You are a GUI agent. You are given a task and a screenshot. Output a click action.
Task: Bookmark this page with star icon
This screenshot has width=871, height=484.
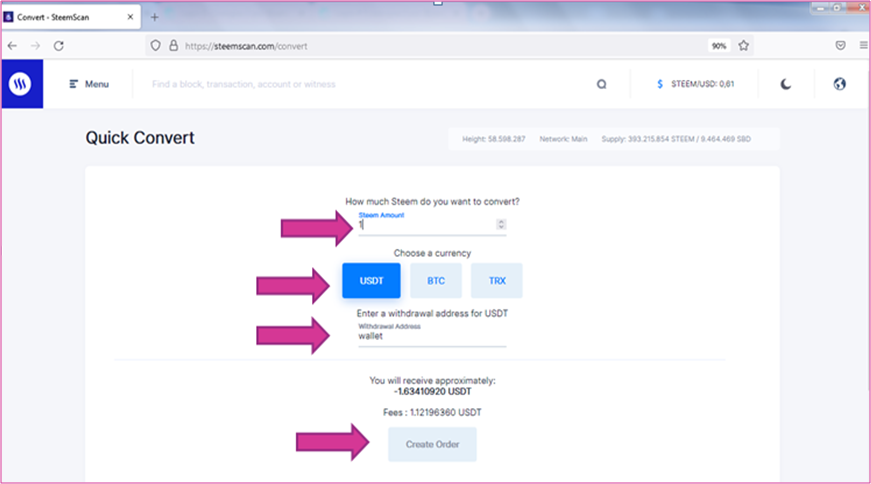click(x=744, y=46)
